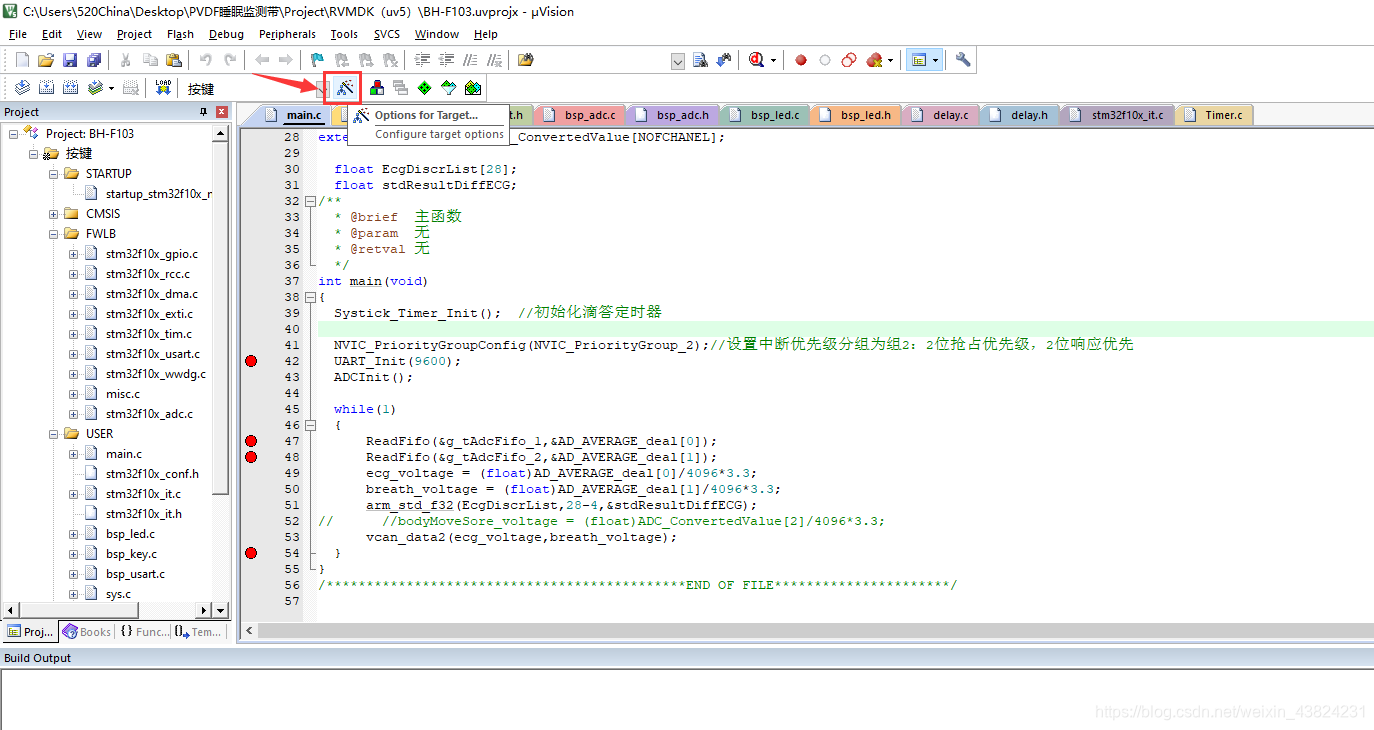This screenshot has width=1374, height=730.
Task: Toggle the breakpoint on line 42
Action: (x=251, y=361)
